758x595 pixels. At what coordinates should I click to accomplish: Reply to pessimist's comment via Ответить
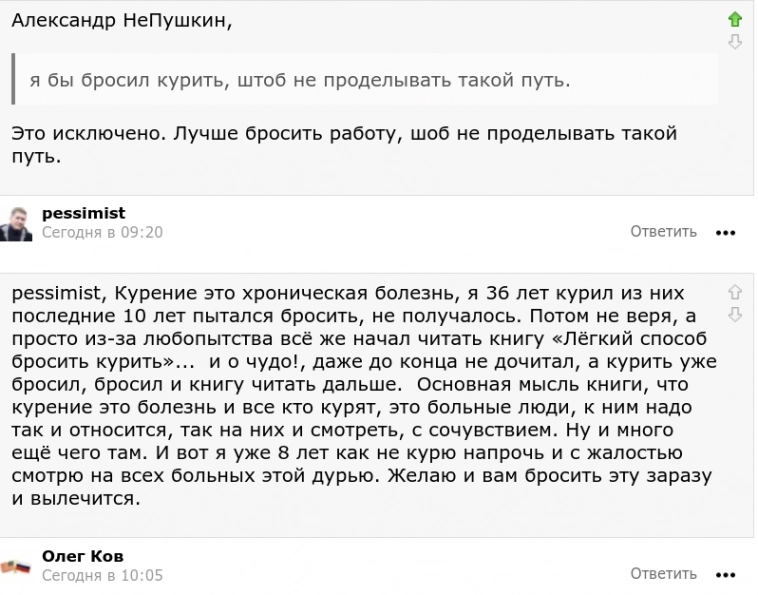pyautogui.click(x=663, y=232)
